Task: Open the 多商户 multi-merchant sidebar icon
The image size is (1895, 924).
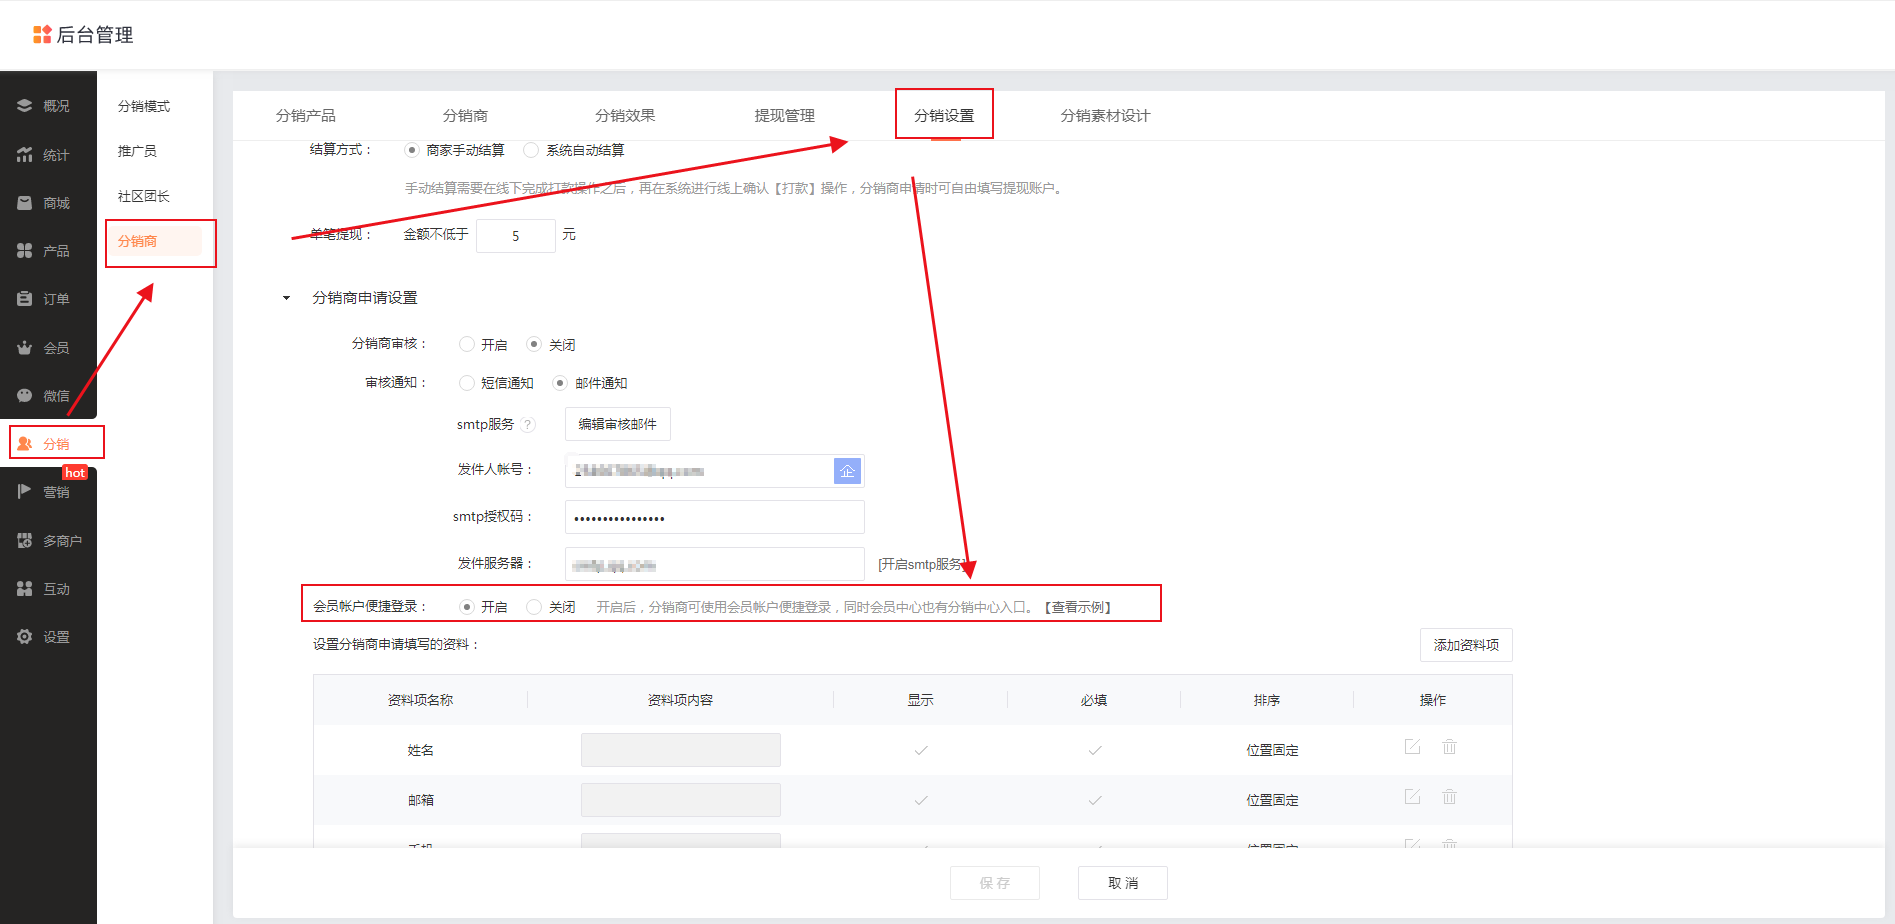Action: [25, 540]
